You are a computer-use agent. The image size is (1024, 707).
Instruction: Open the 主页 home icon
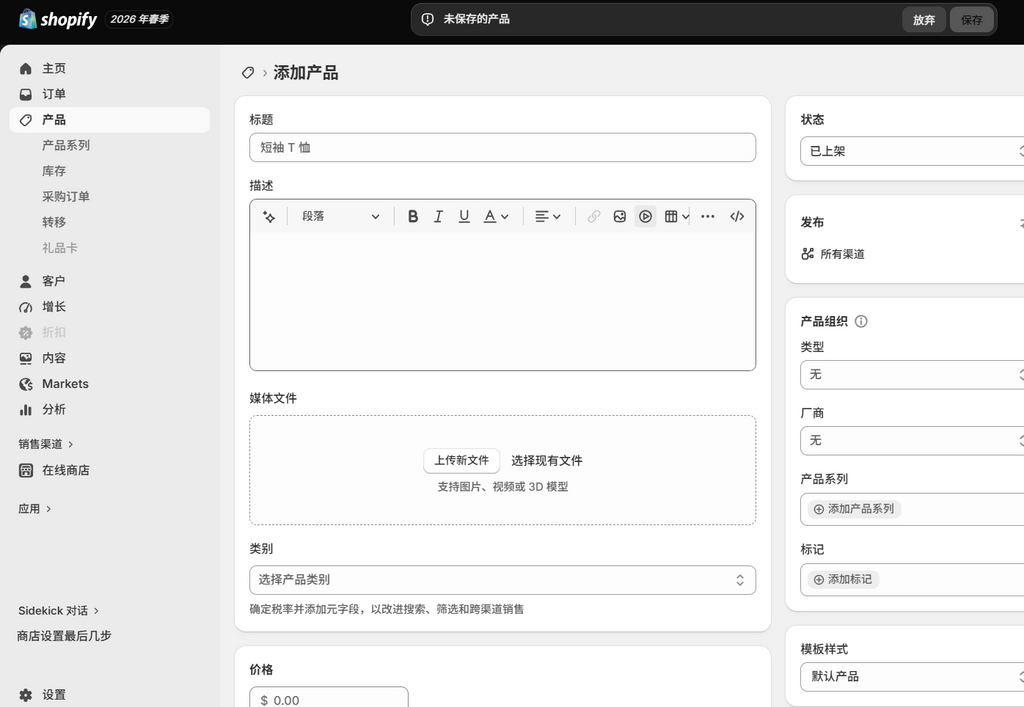click(25, 69)
